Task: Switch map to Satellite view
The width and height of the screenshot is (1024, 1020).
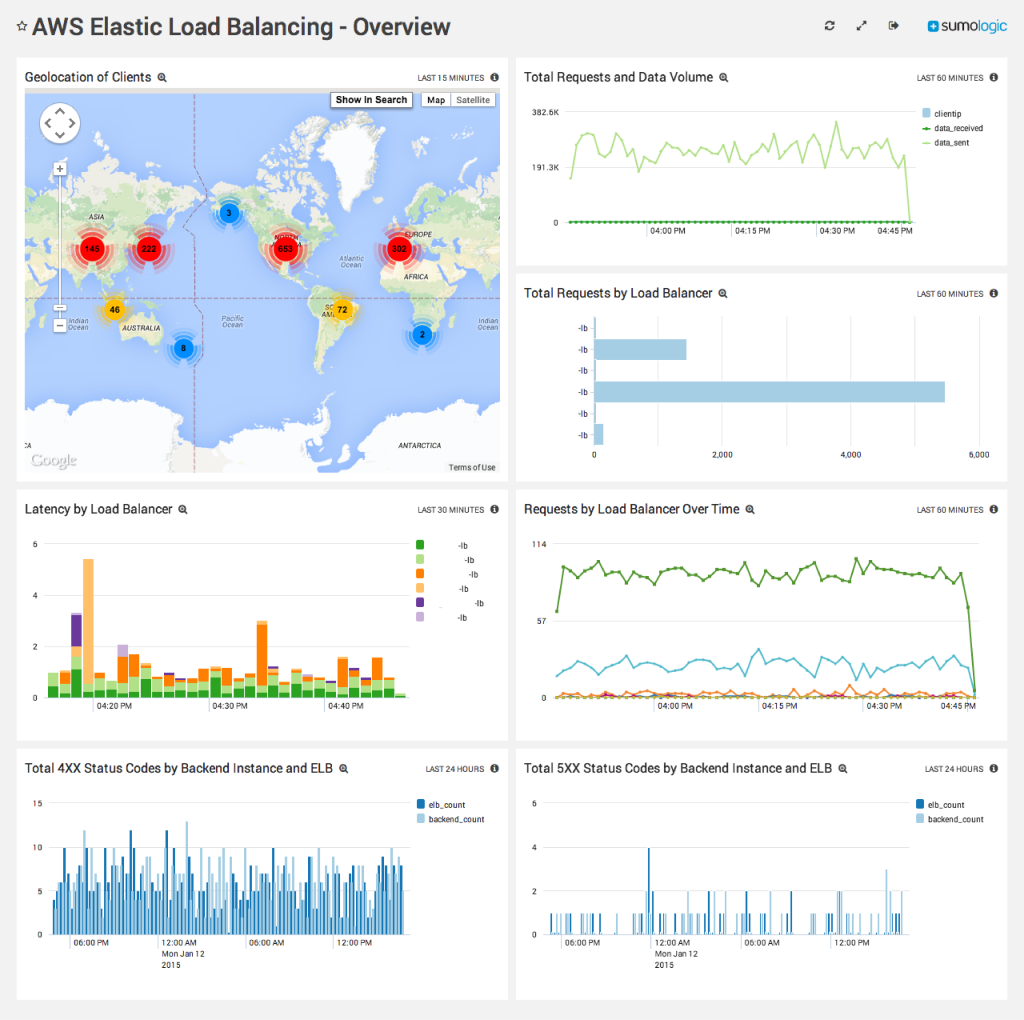Action: 473,100
